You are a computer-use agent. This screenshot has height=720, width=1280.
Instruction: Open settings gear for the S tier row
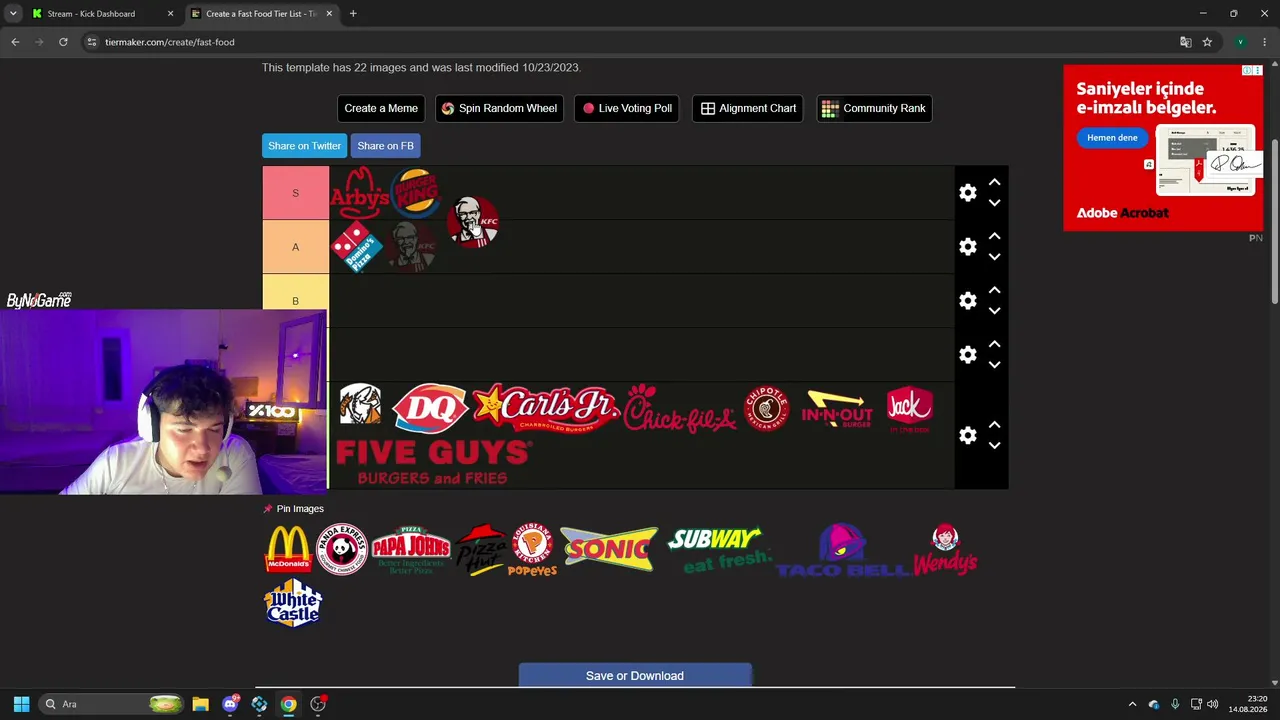(x=968, y=193)
